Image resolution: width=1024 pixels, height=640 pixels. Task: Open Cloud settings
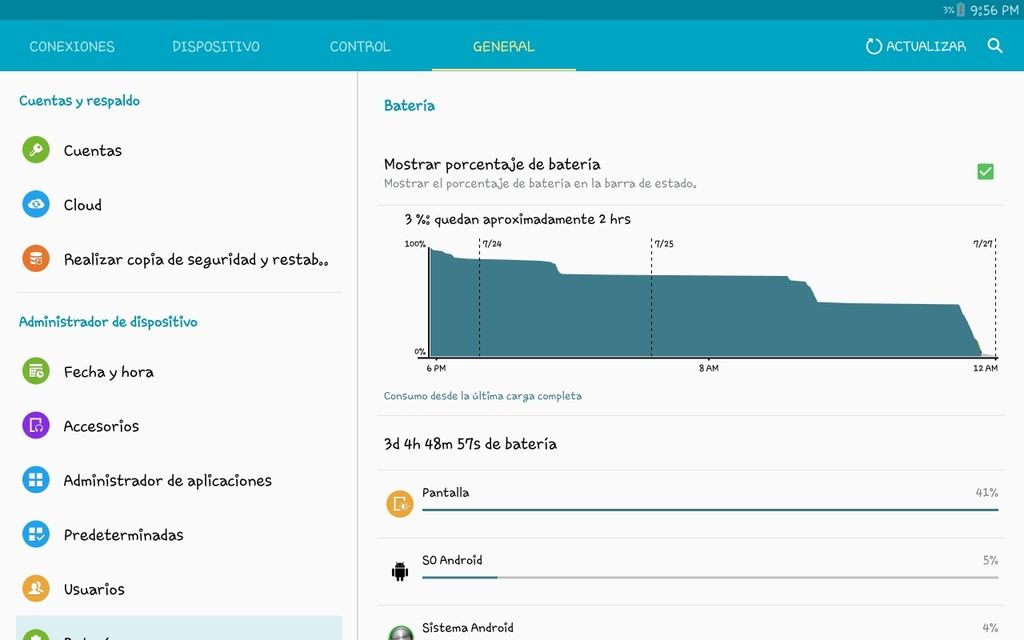pyautogui.click(x=178, y=204)
